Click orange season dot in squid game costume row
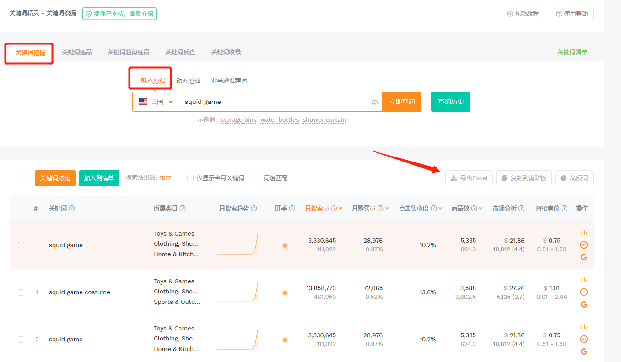 (x=285, y=293)
